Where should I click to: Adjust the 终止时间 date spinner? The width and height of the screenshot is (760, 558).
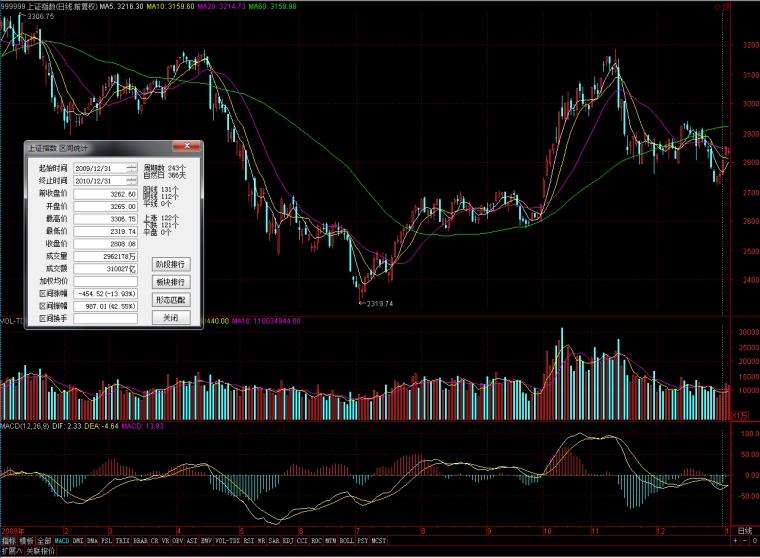(x=131, y=181)
